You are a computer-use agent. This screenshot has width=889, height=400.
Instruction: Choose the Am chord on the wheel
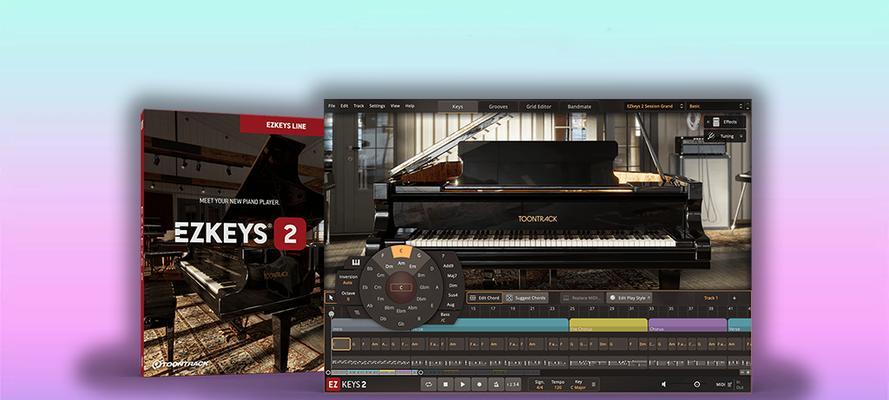(x=401, y=263)
